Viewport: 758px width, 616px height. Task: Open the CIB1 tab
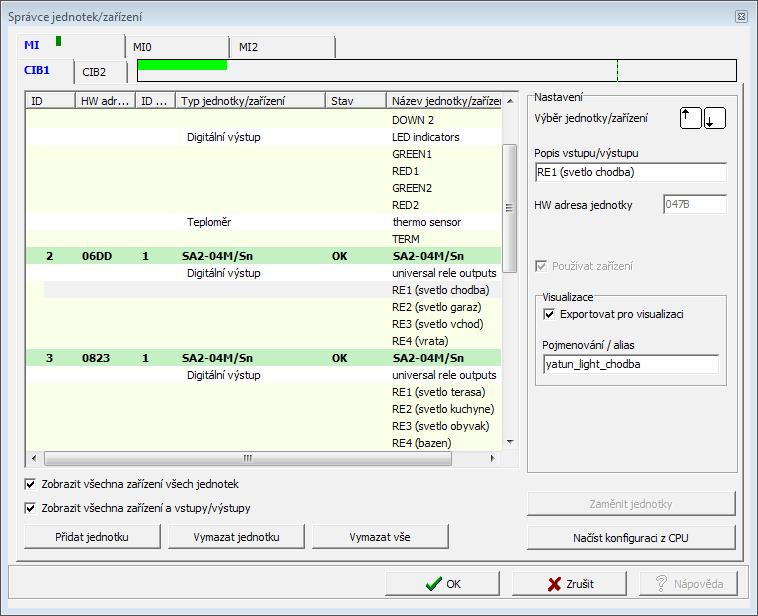[x=45, y=71]
